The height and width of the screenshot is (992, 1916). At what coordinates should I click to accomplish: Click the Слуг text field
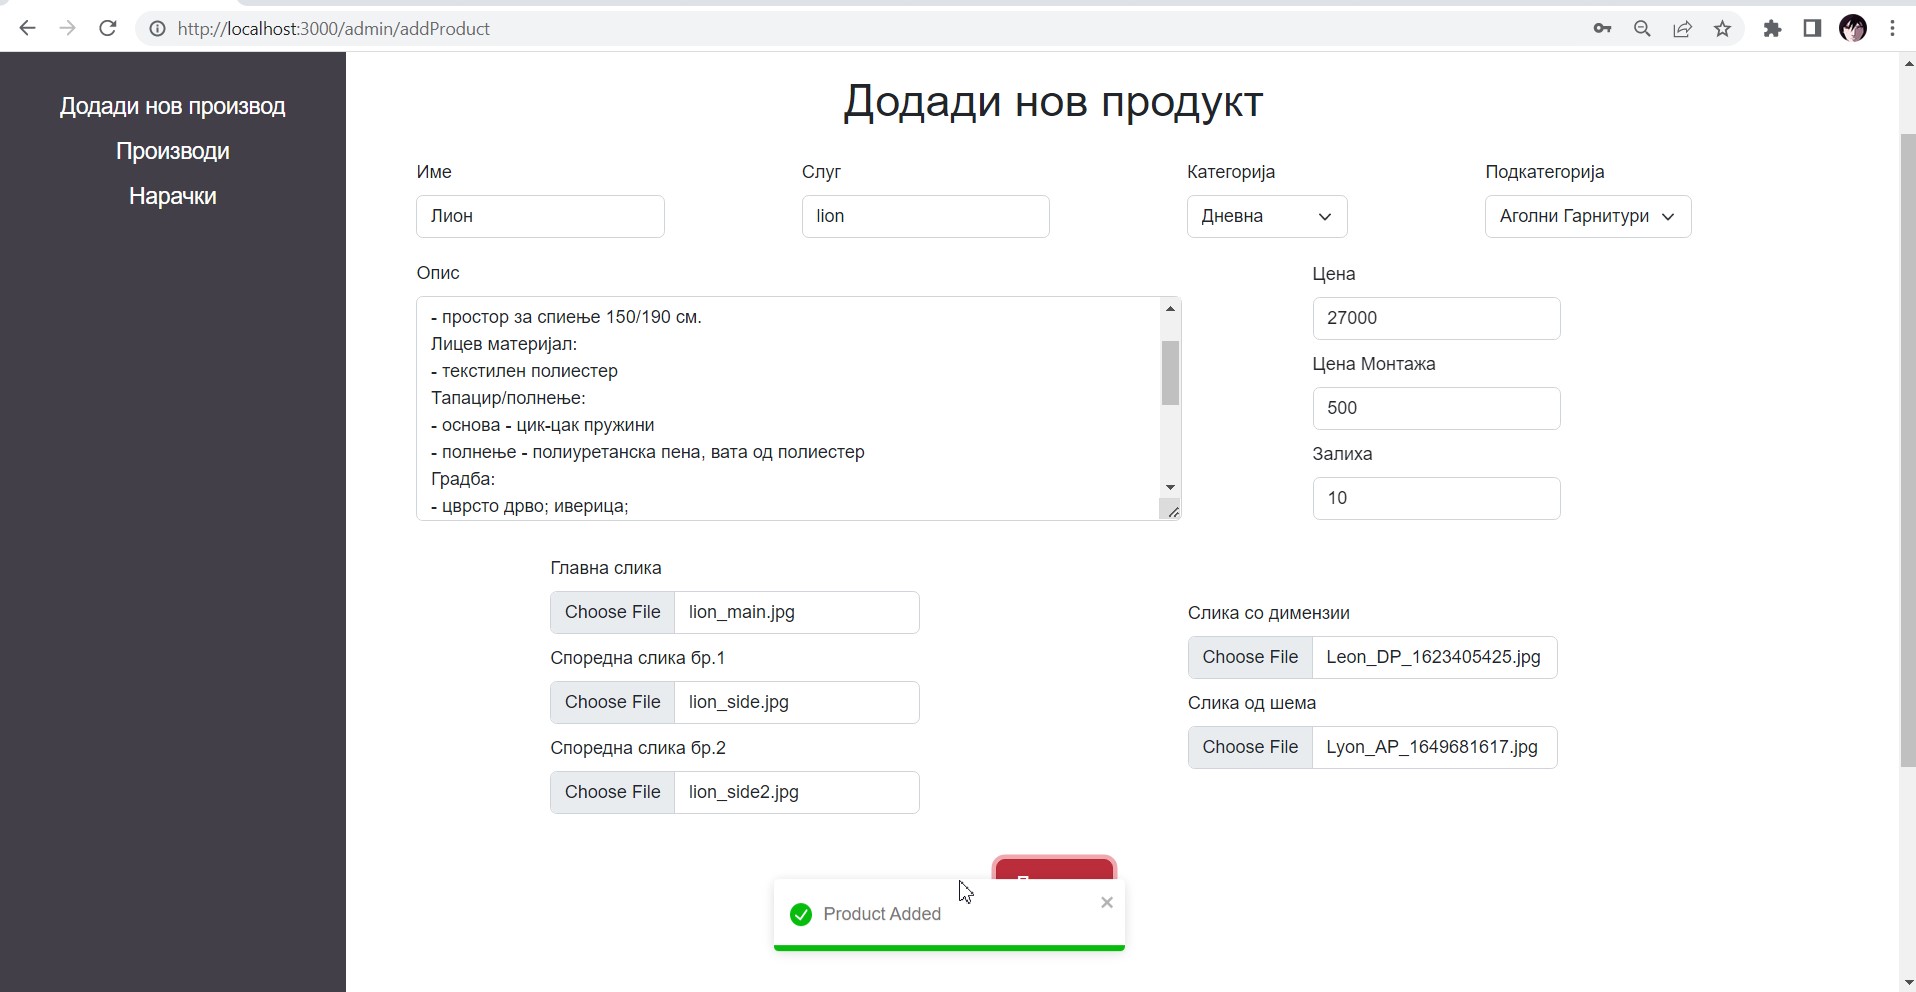[925, 217]
